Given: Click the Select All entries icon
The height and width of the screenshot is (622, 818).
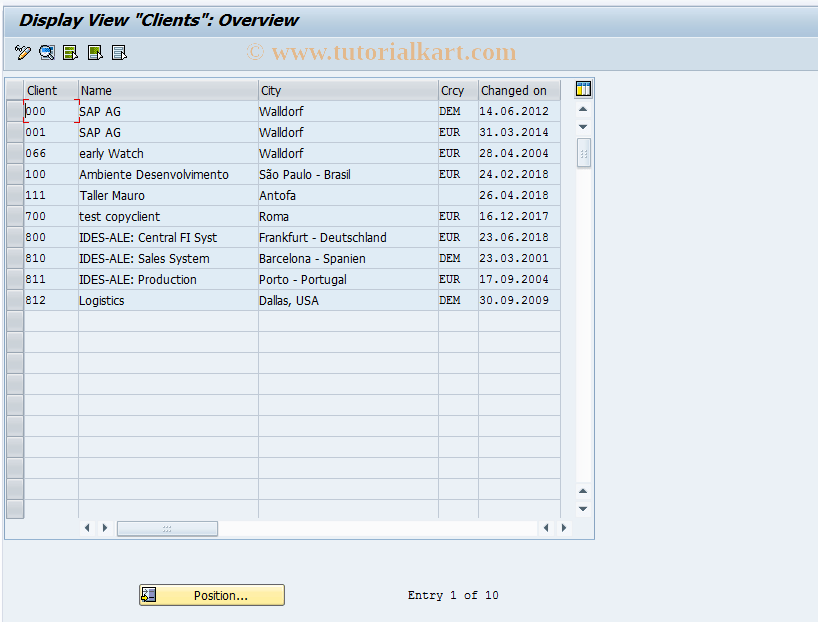Looking at the screenshot, I should point(69,52).
